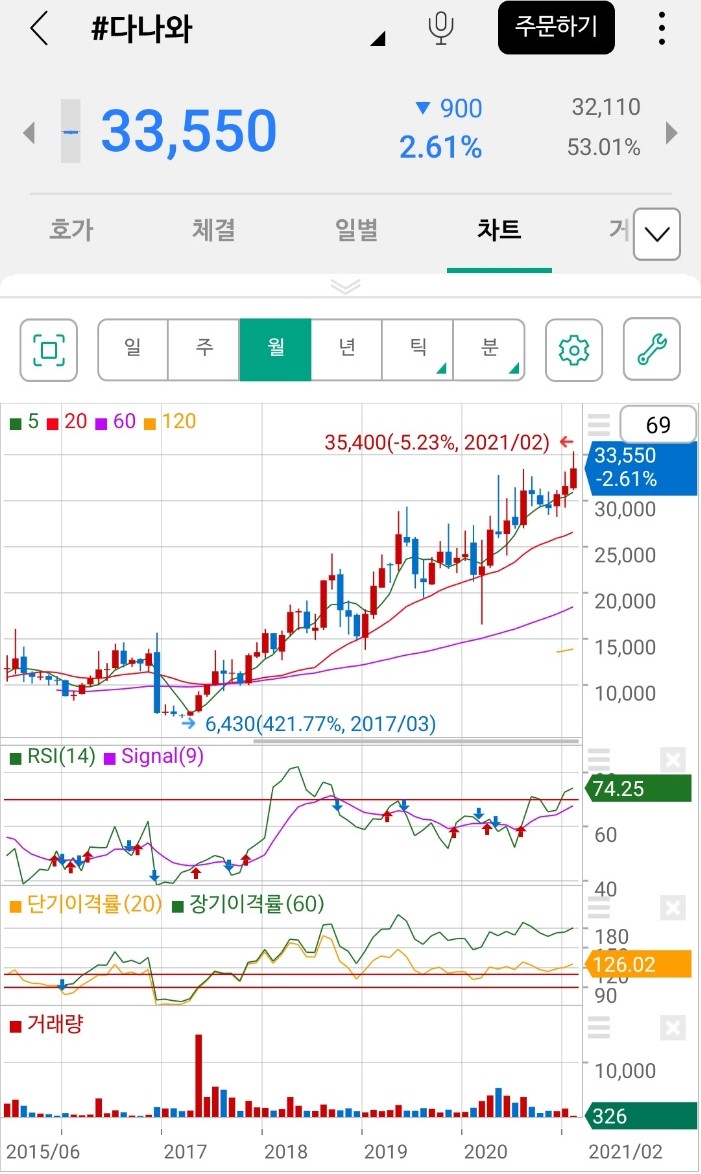The width and height of the screenshot is (701, 1174).
Task: Tap the 2015/06 date axis label
Action: [43, 1151]
